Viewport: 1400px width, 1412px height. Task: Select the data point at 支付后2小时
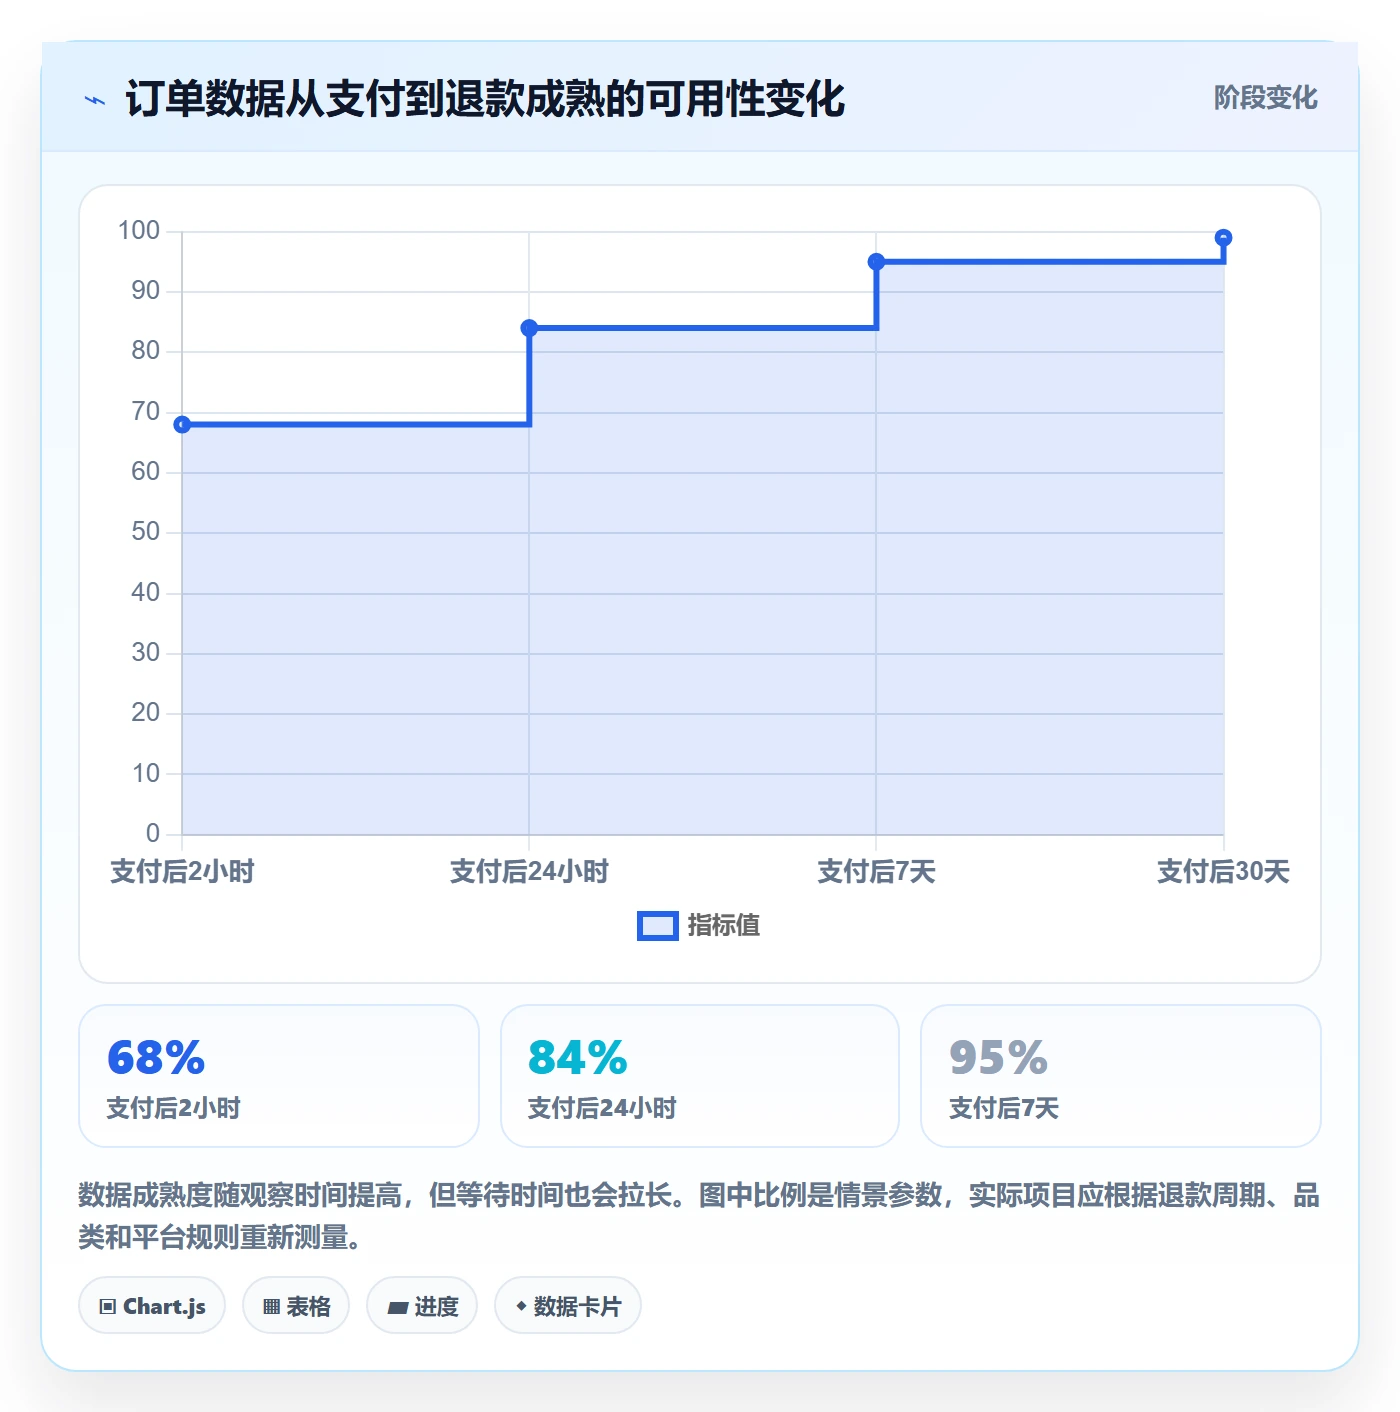(x=182, y=425)
